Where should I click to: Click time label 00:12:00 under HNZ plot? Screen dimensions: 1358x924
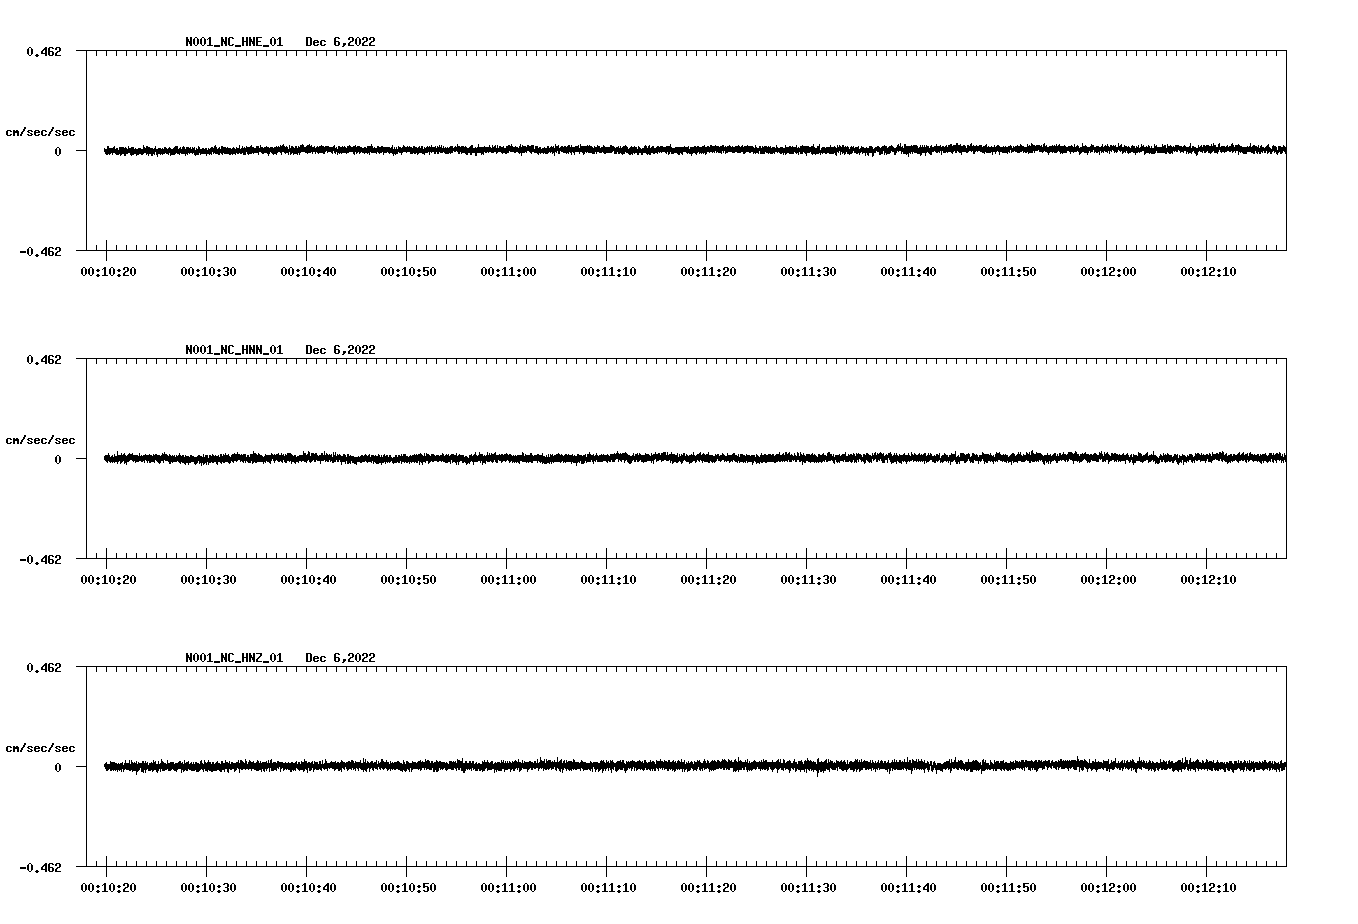click(1108, 888)
